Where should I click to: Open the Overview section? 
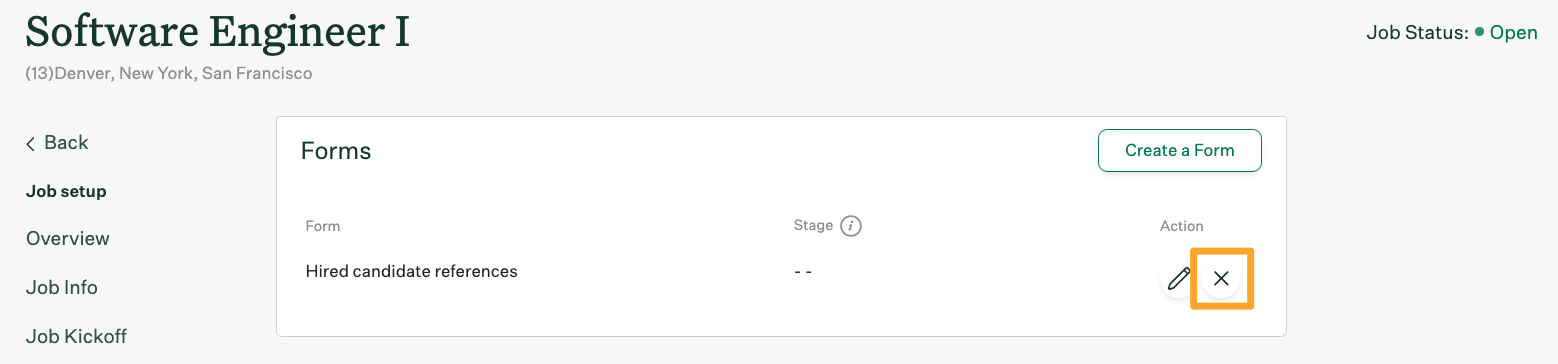point(68,239)
